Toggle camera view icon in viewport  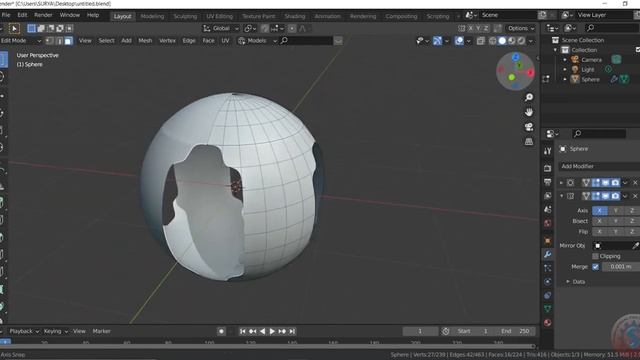529,127
